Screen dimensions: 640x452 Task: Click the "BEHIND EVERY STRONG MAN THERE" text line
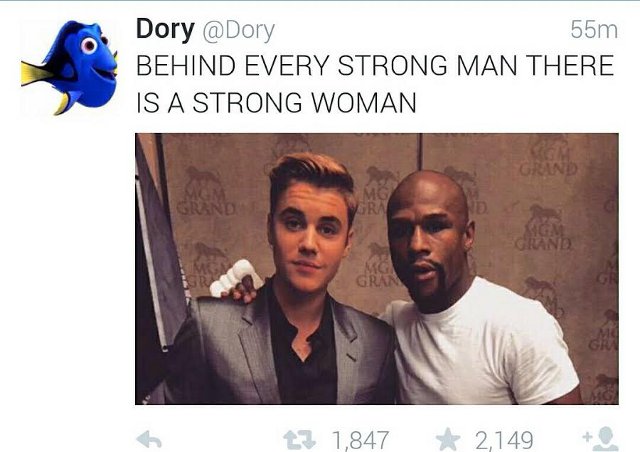375,65
